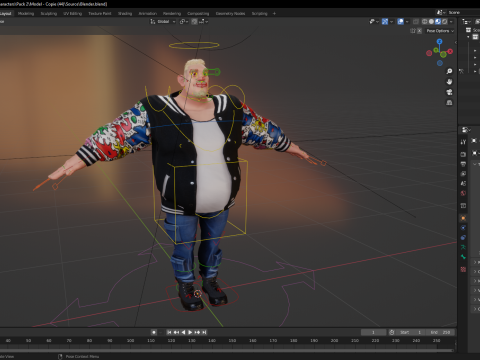Jump to the next keyframe
Viewport: 480px width, 360px height.
pos(197,332)
